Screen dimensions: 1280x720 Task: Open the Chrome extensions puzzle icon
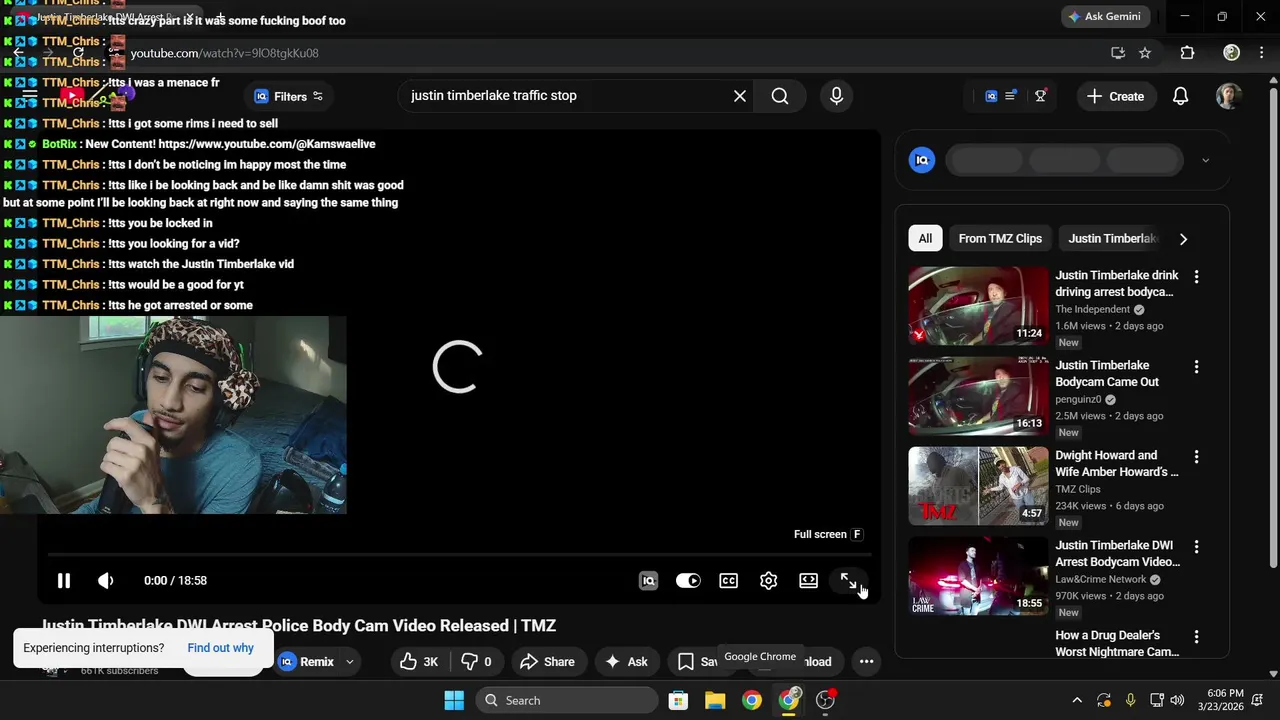click(x=1187, y=53)
